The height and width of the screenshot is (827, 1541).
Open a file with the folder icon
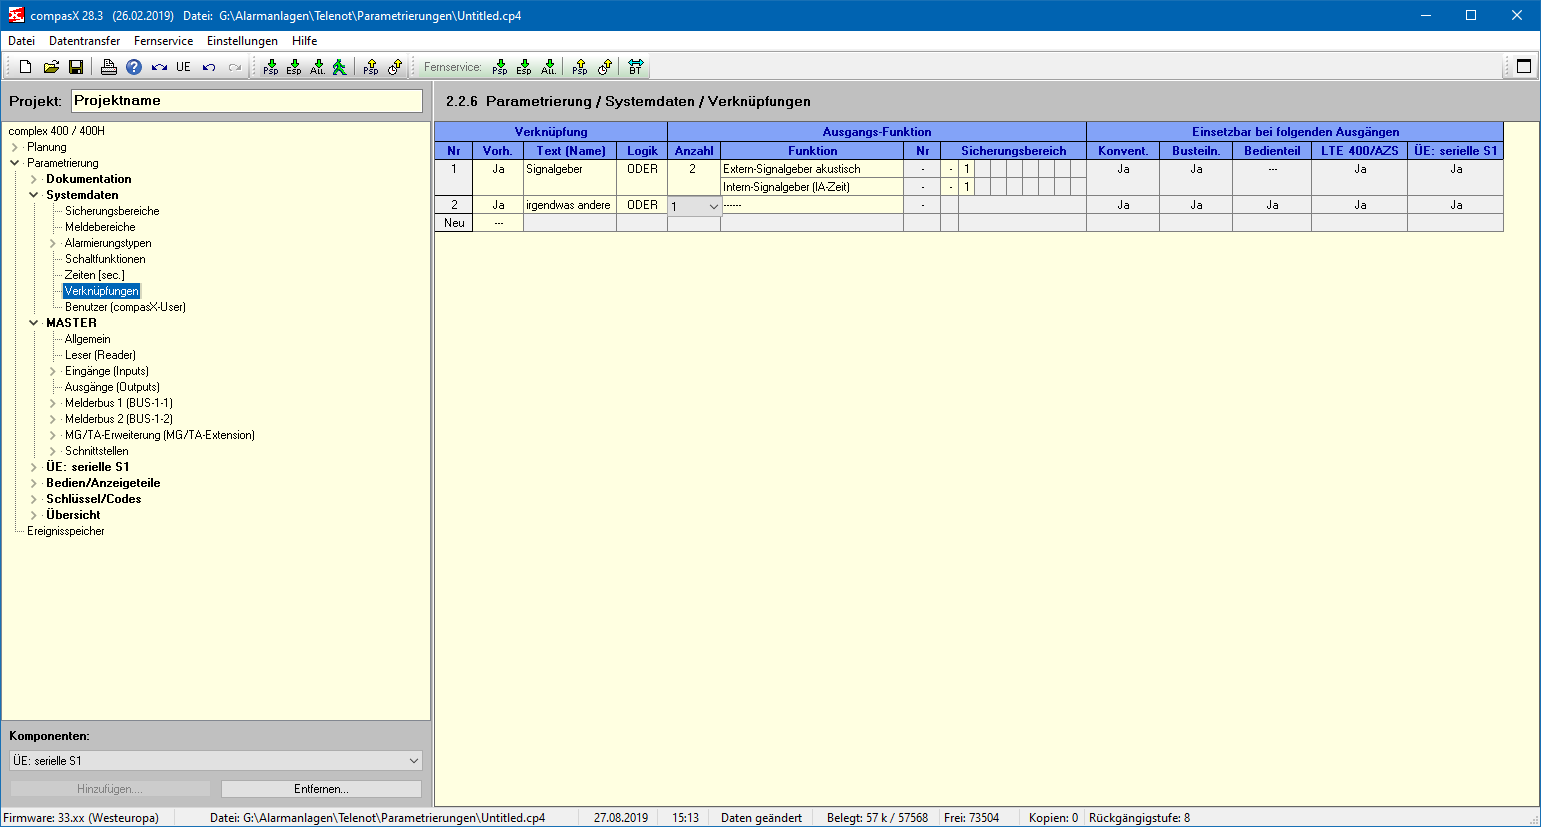tap(51, 67)
